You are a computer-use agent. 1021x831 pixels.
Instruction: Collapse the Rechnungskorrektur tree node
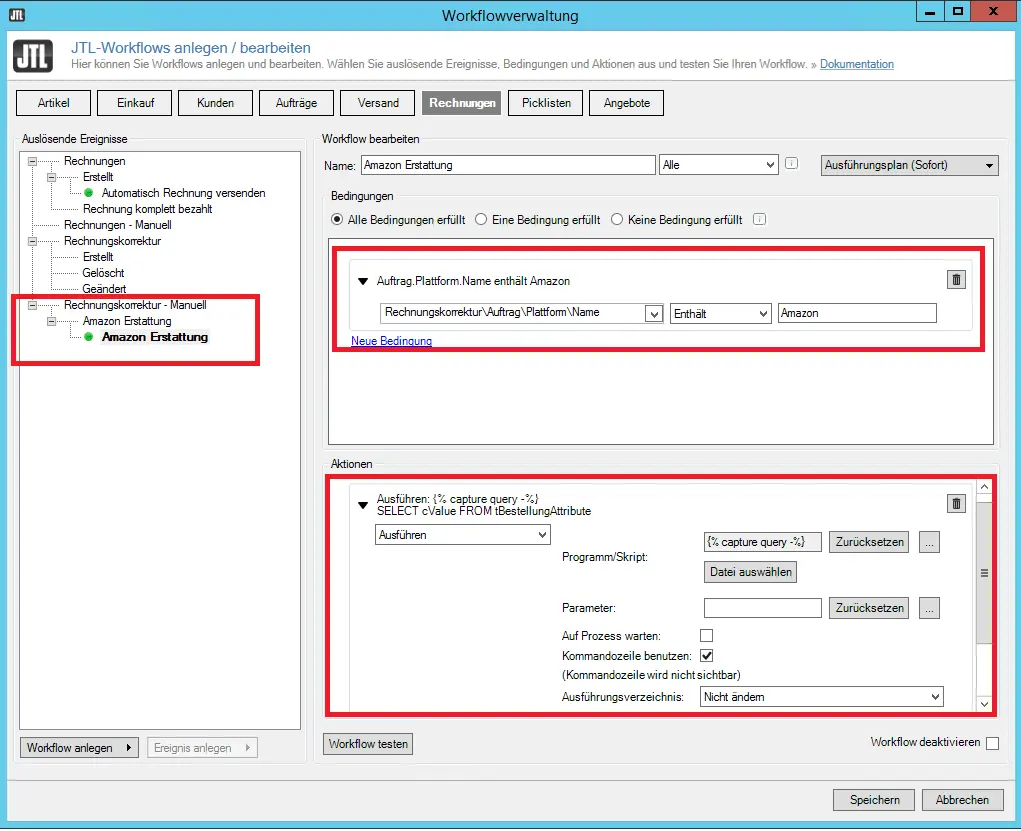coord(32,241)
